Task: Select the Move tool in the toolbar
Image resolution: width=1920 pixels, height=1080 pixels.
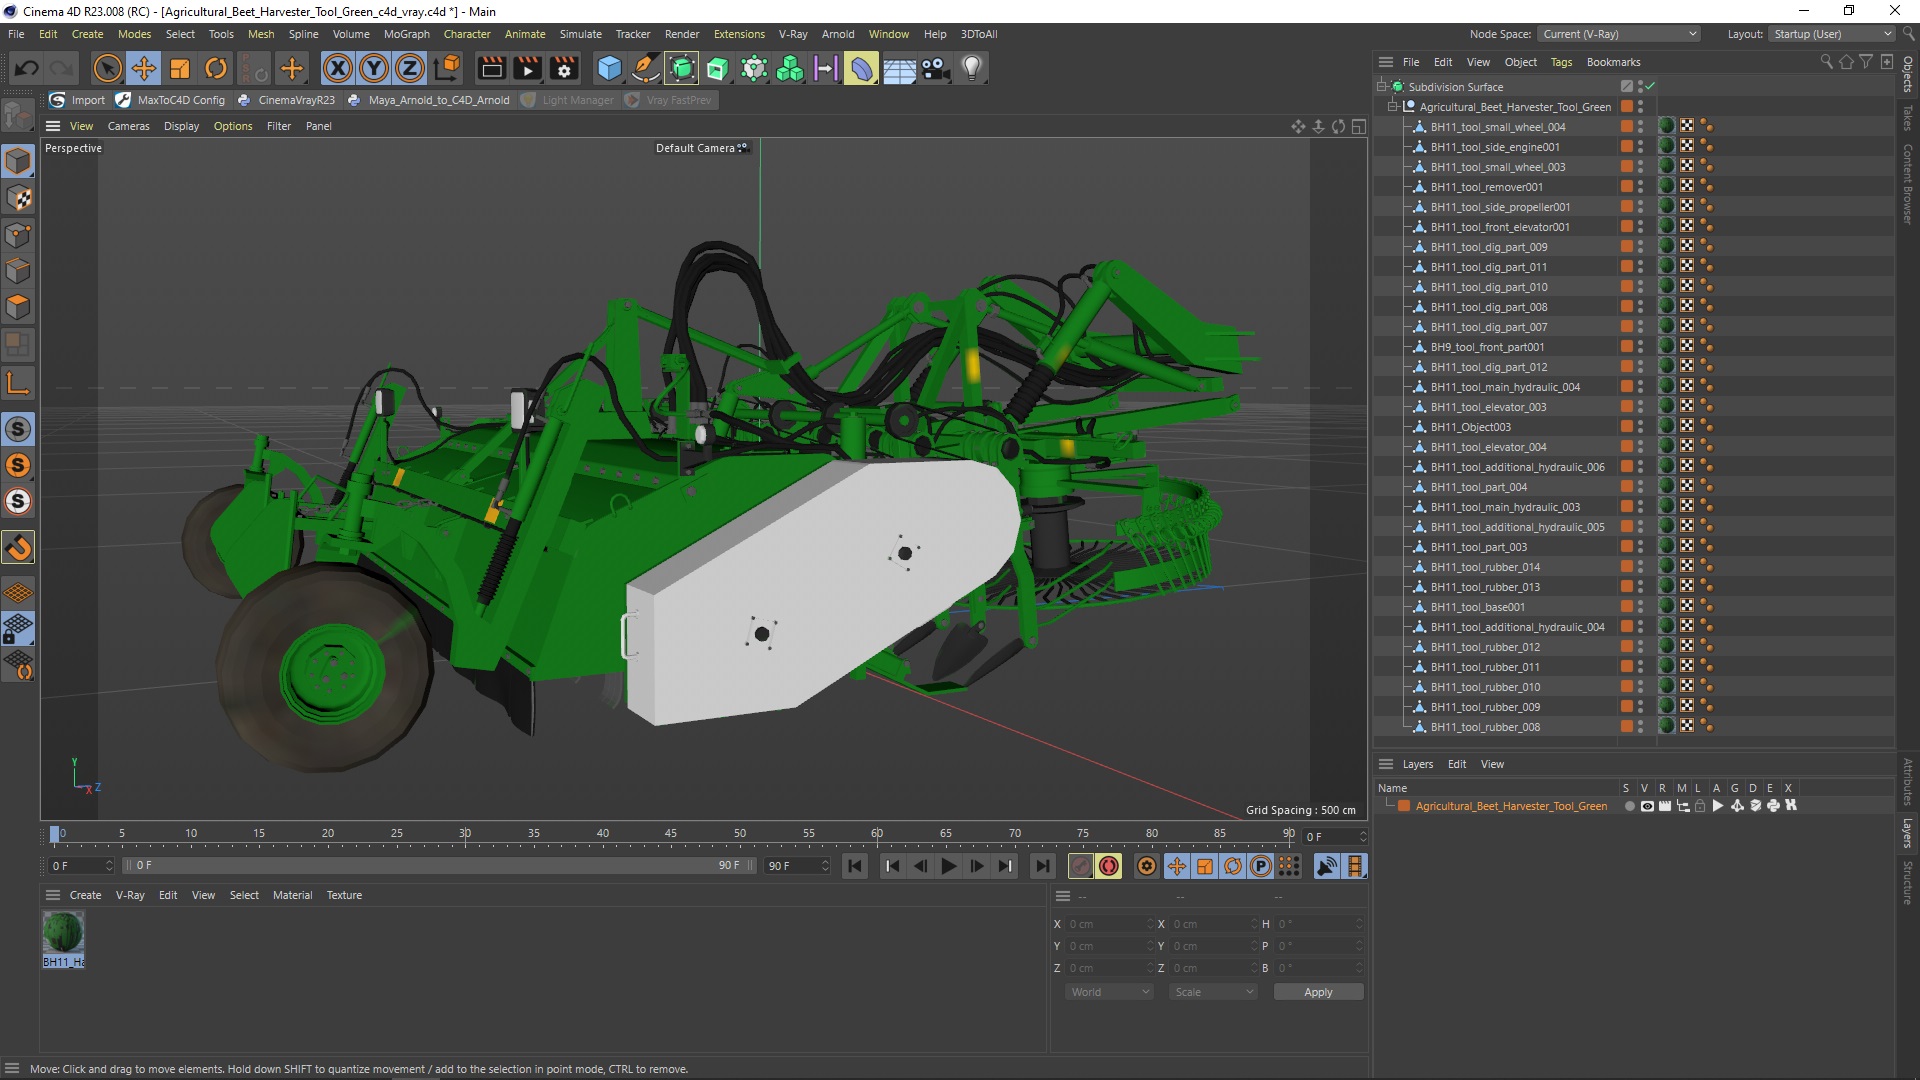Action: [x=144, y=68]
